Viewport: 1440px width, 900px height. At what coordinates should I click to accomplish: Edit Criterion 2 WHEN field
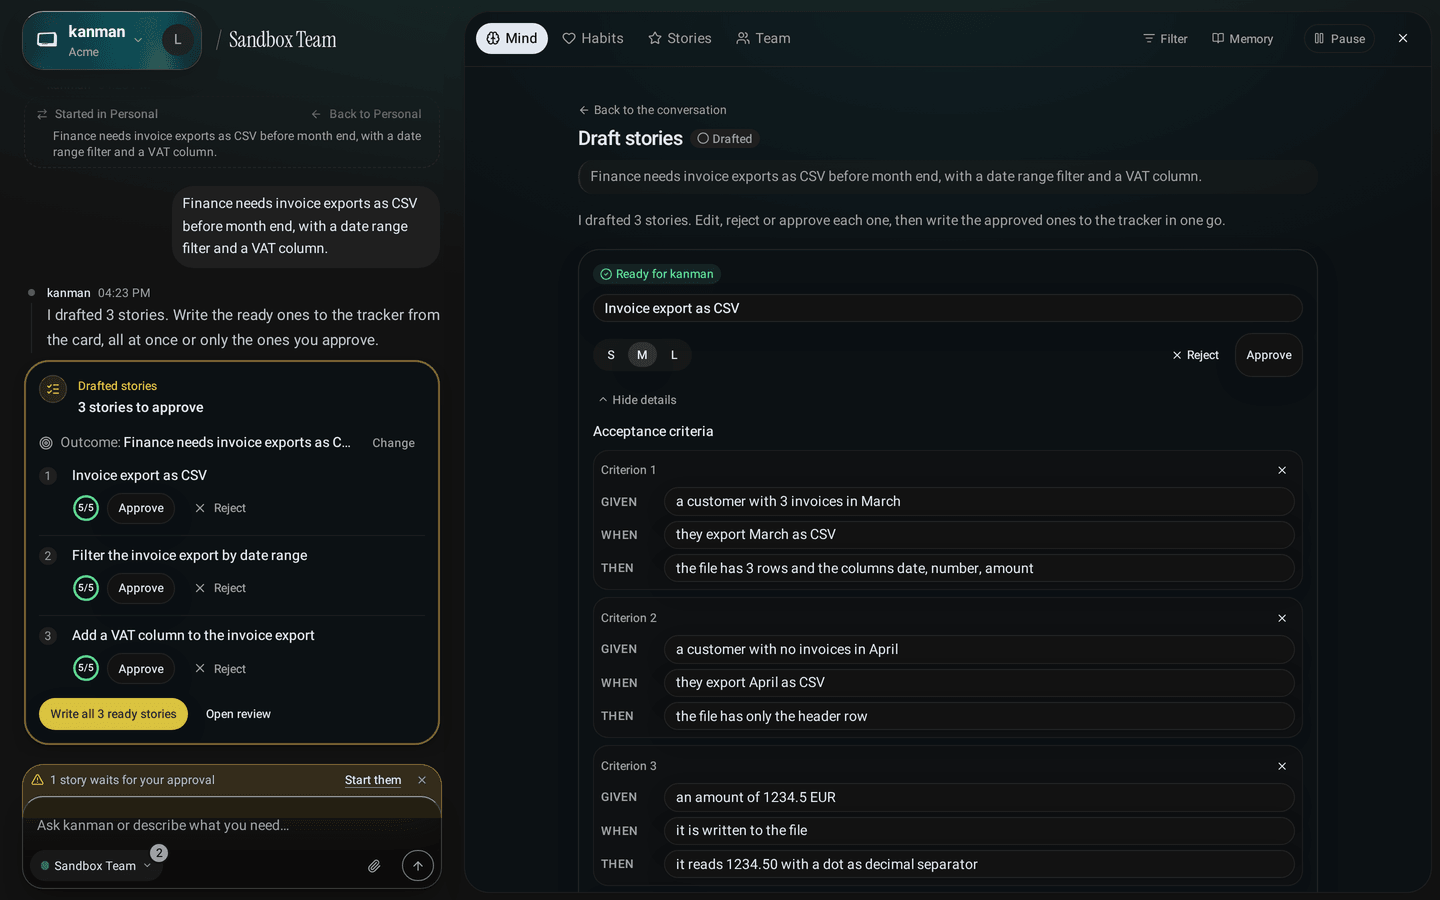(979, 683)
